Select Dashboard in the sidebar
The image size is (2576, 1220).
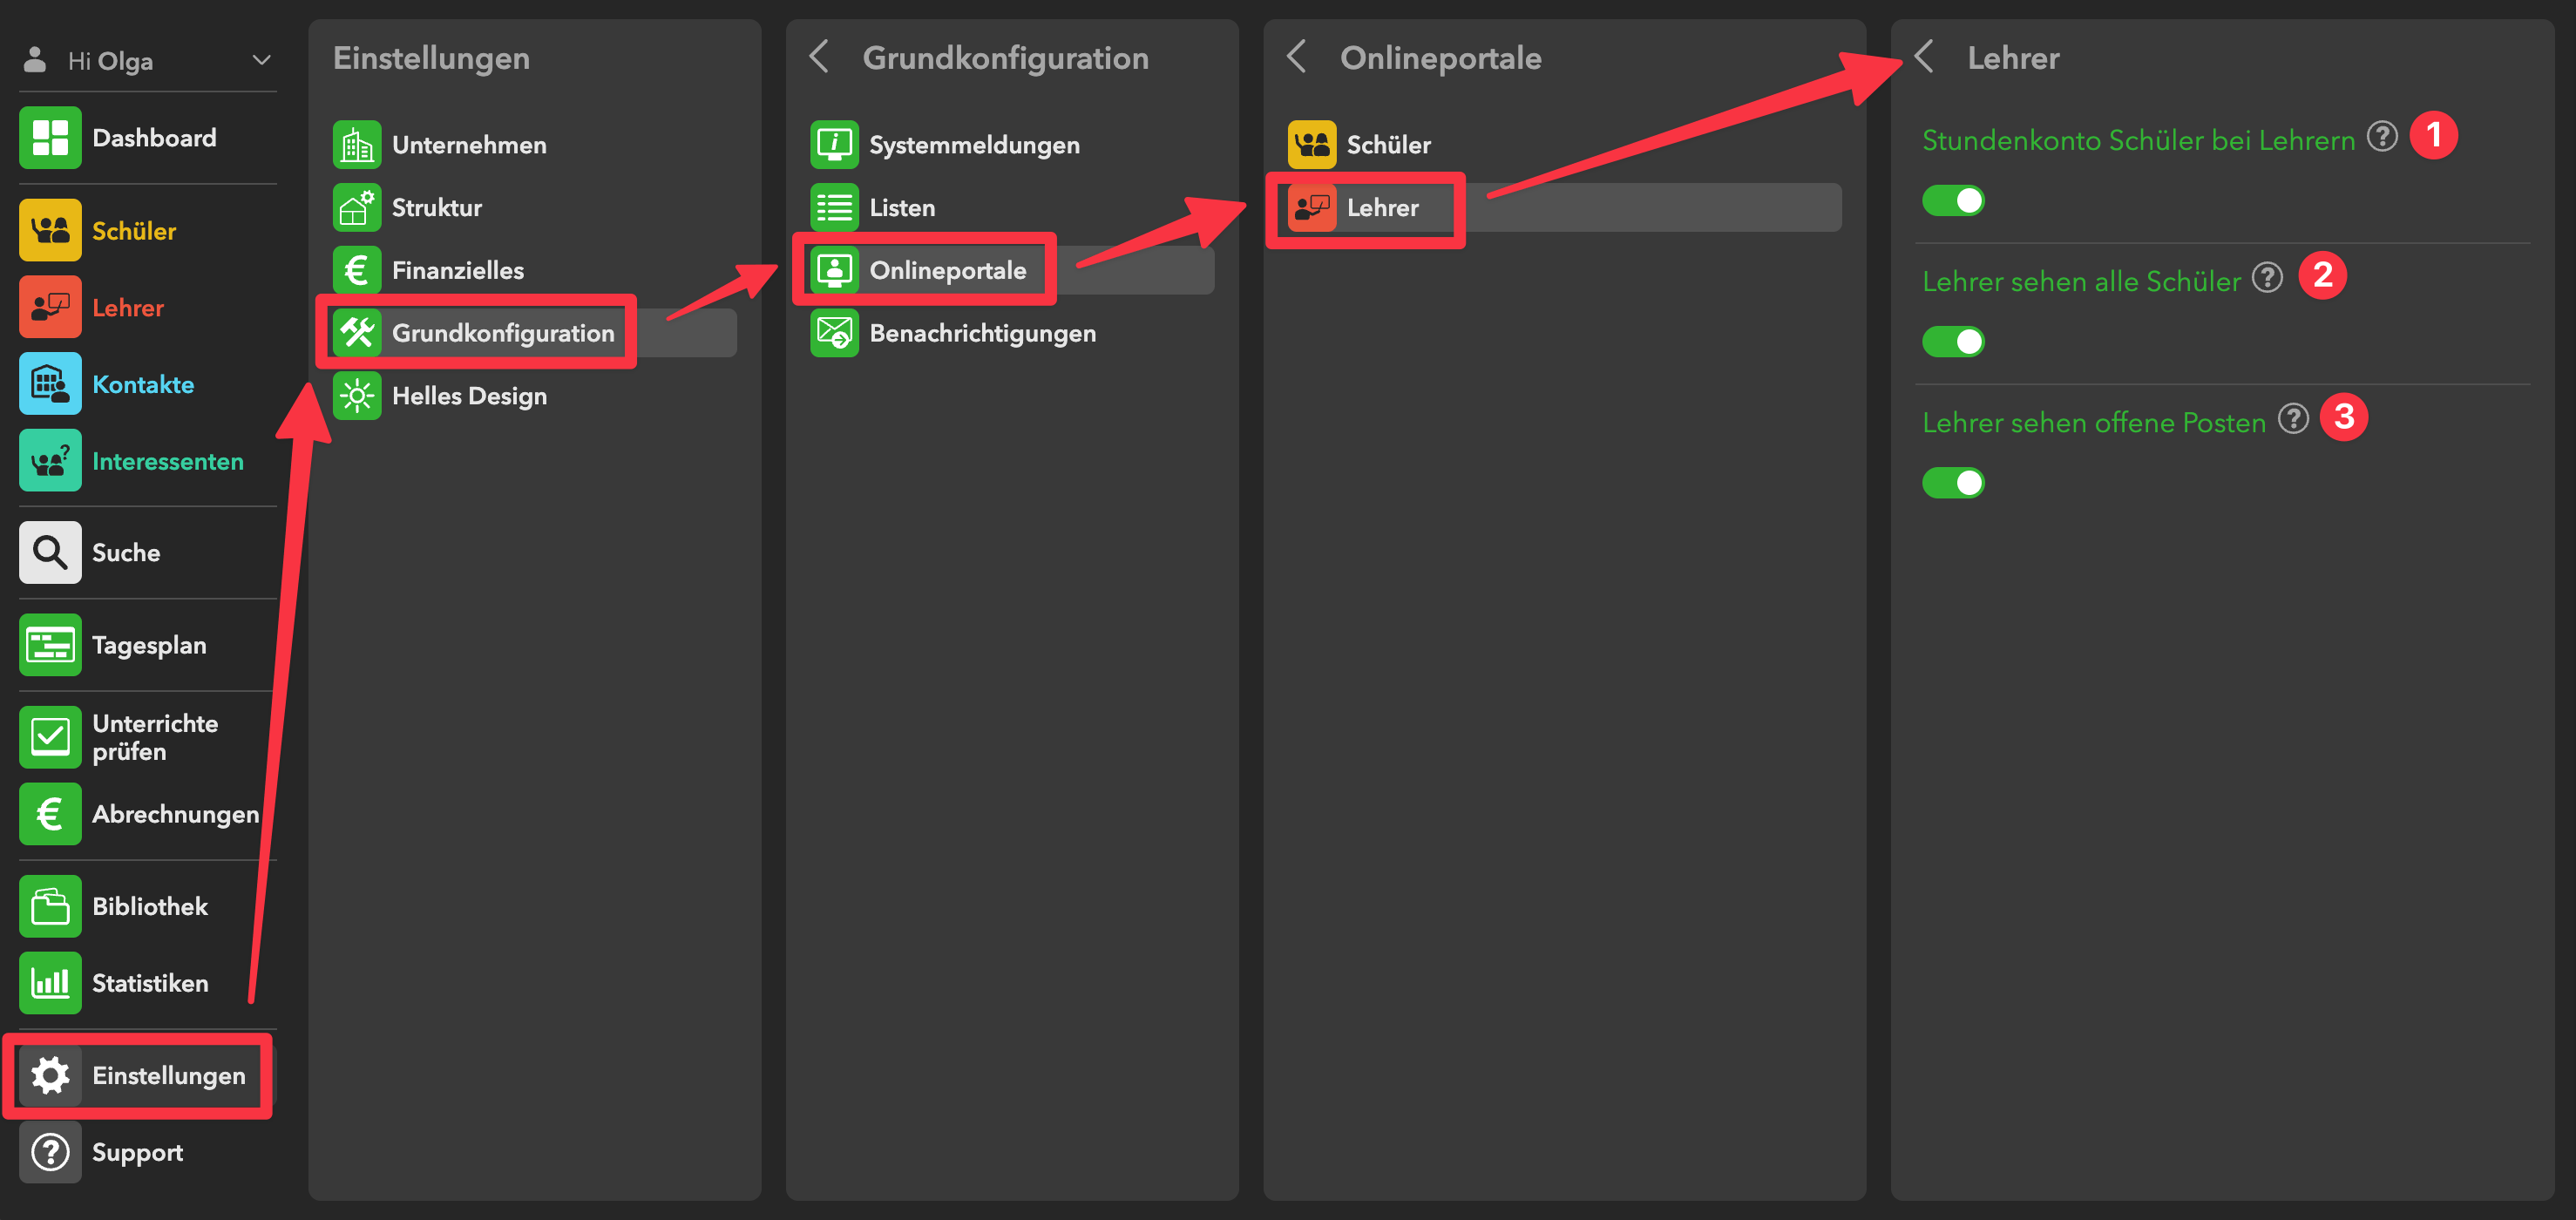[147, 138]
